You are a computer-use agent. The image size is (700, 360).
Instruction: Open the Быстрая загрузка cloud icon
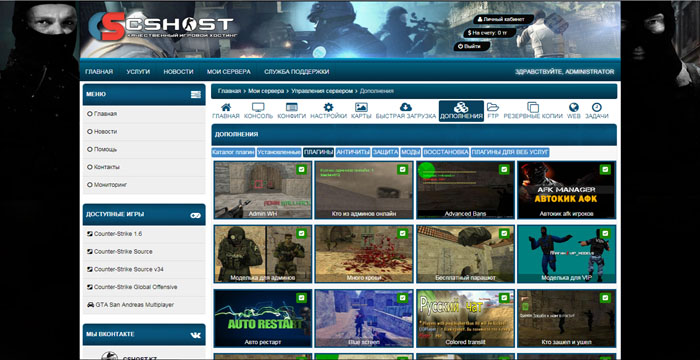[405, 107]
